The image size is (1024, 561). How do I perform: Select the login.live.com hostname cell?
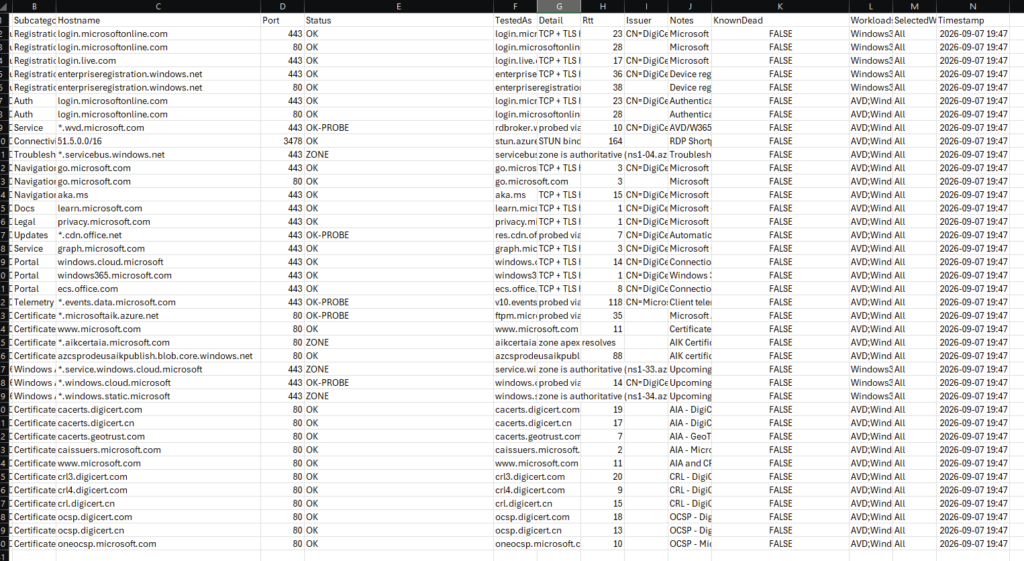(159, 61)
